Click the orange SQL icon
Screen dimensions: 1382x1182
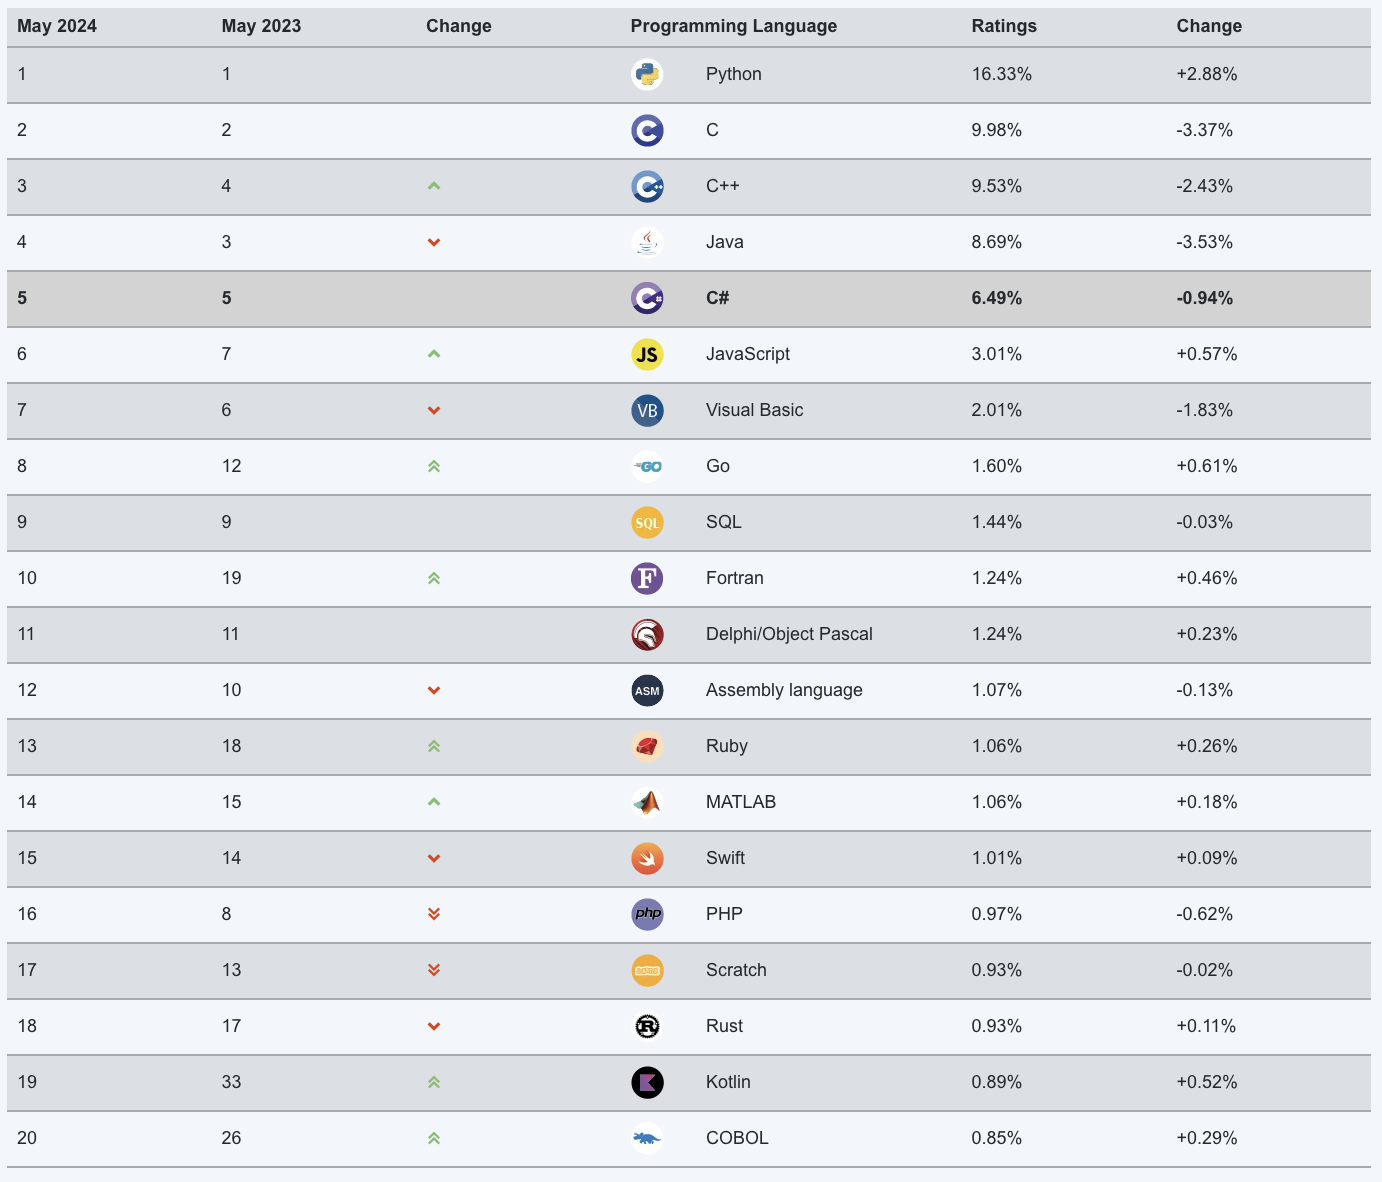click(647, 522)
